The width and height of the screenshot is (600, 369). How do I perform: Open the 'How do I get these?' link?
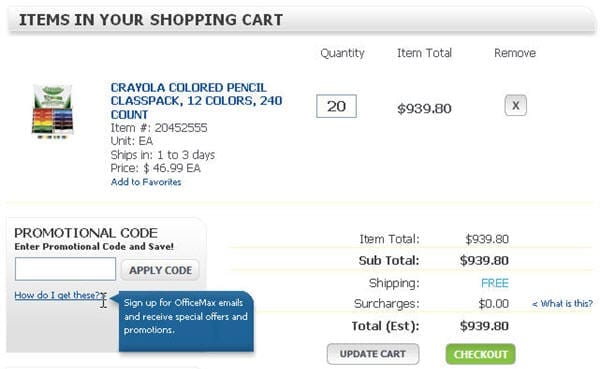pyautogui.click(x=59, y=295)
